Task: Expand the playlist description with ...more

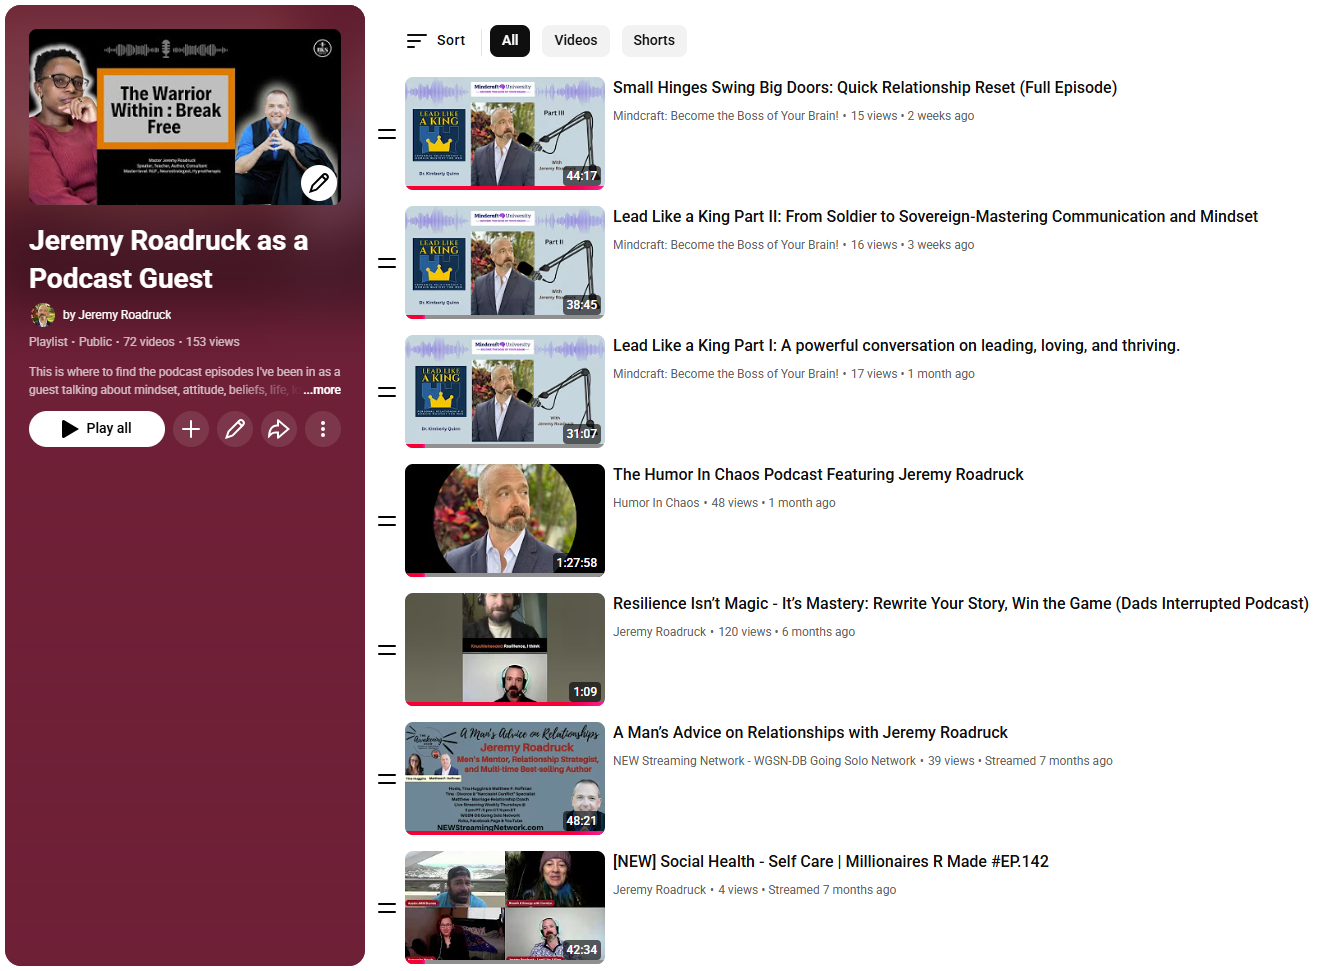Action: 322,389
